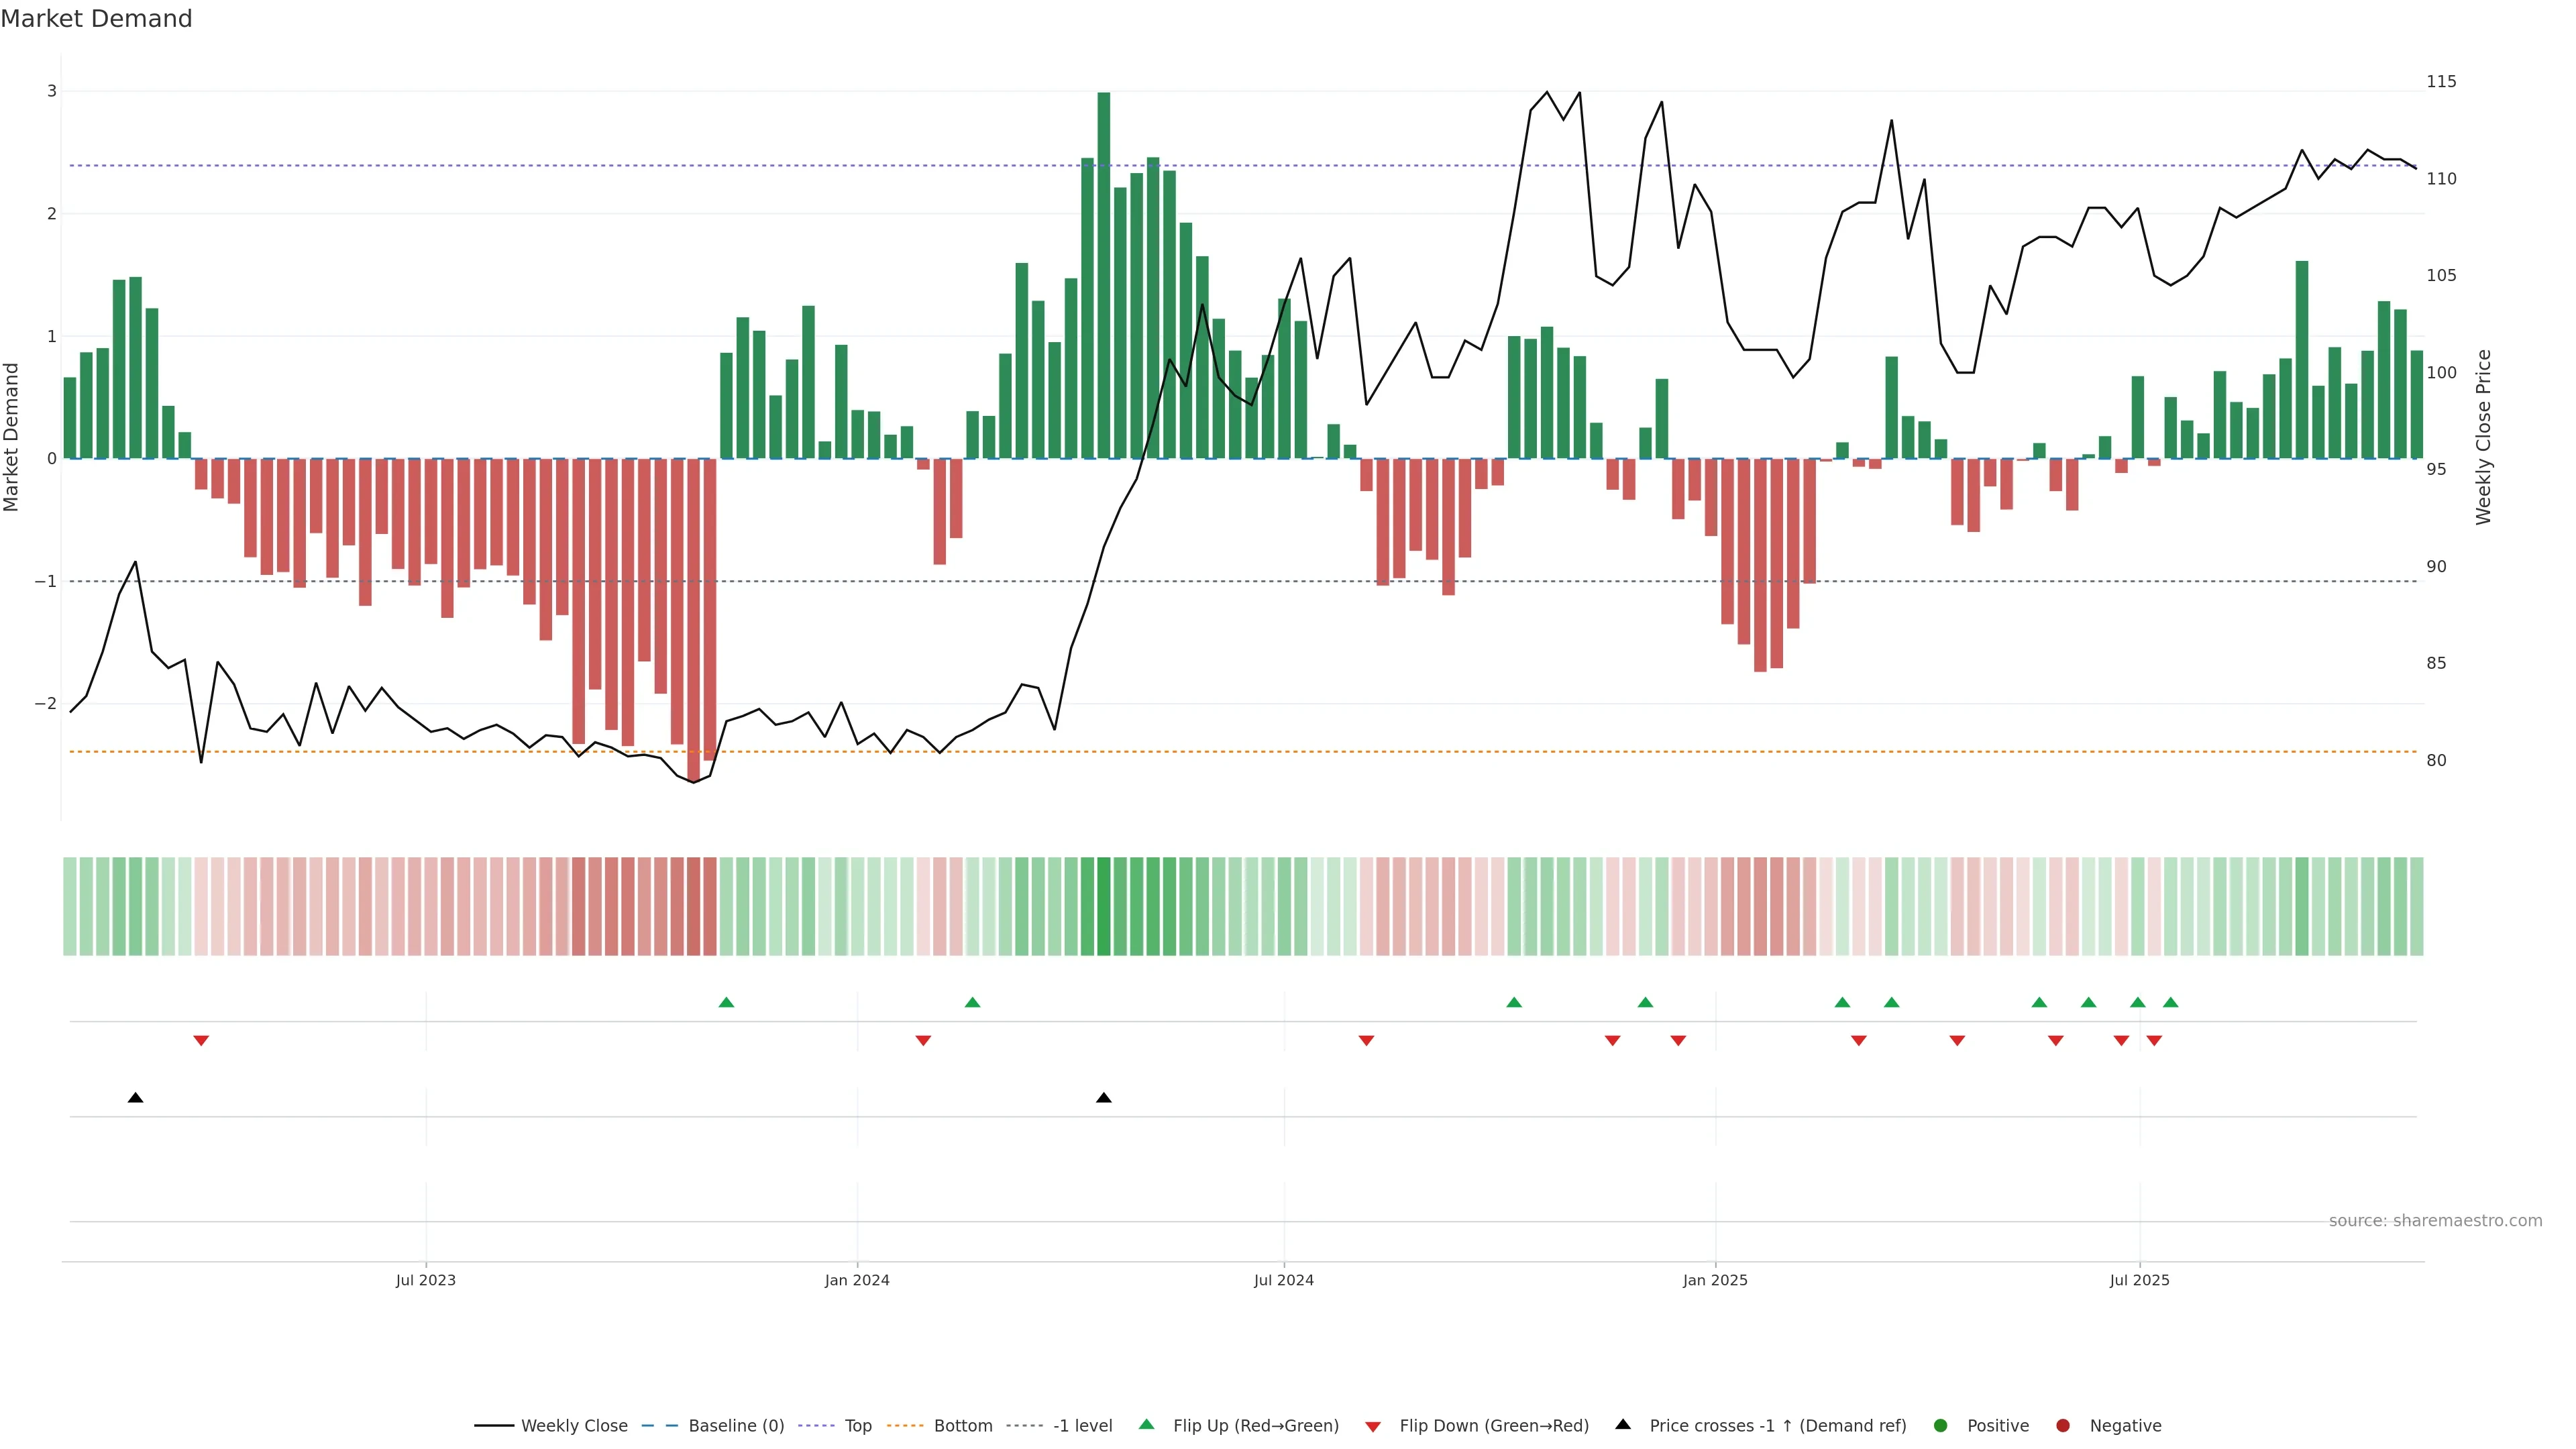Click the red Negative legend dot

click(x=2063, y=1425)
